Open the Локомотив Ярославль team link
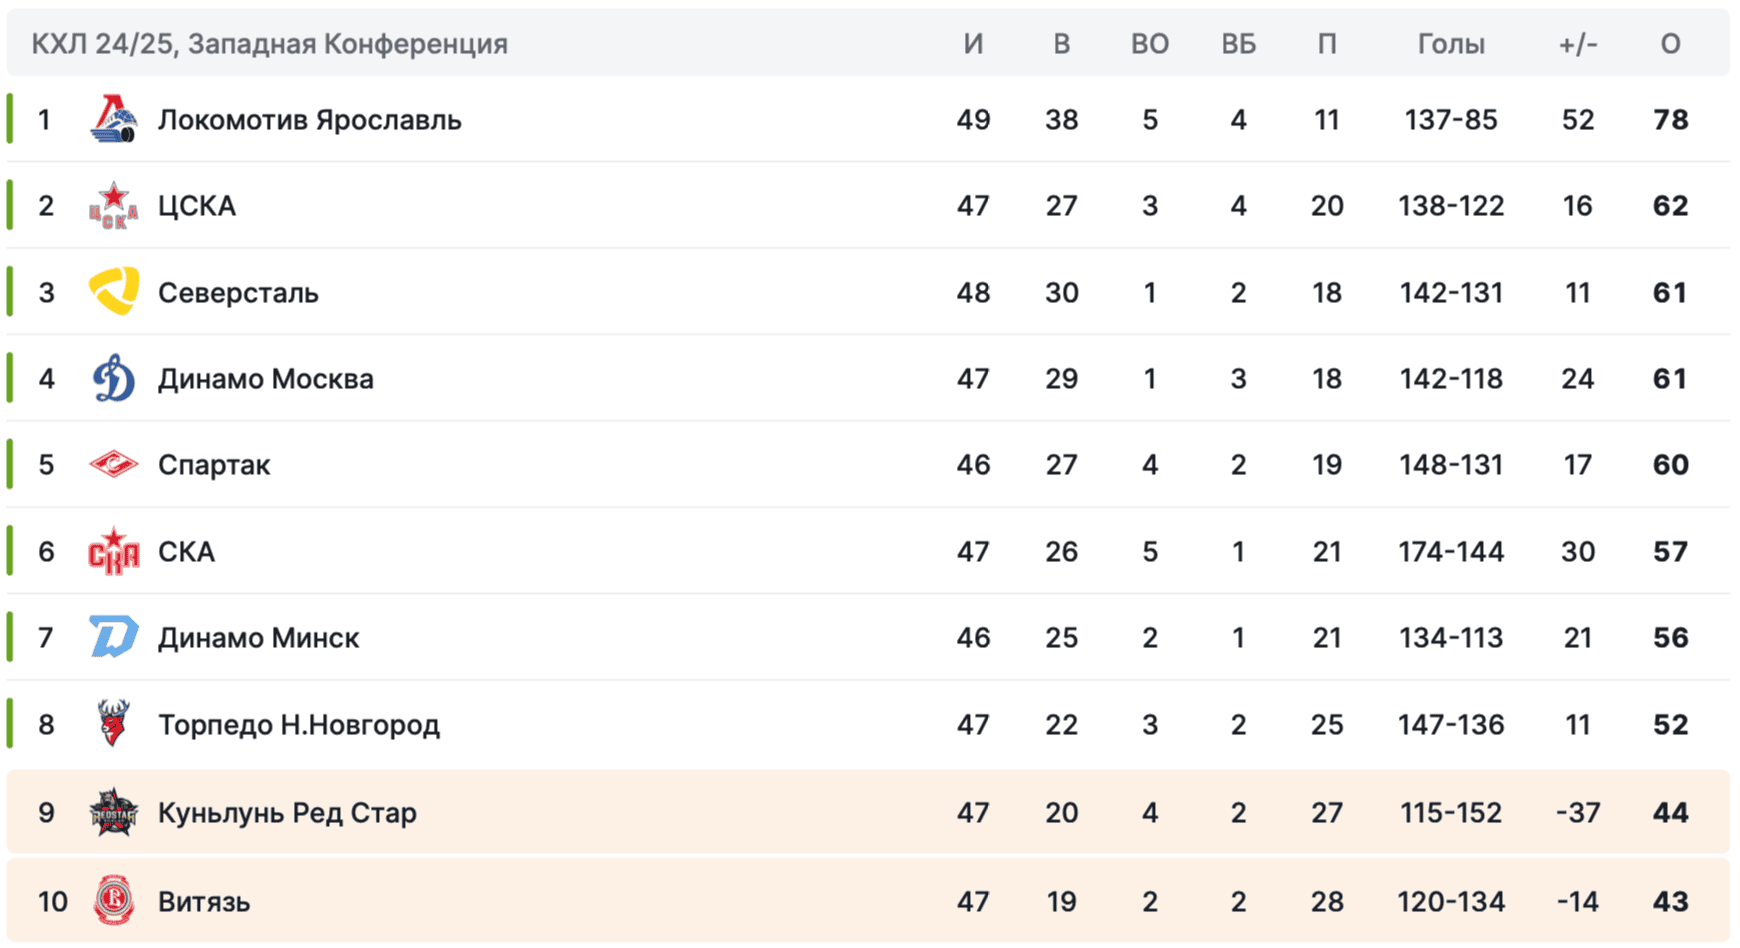The width and height of the screenshot is (1740, 948). tap(310, 120)
